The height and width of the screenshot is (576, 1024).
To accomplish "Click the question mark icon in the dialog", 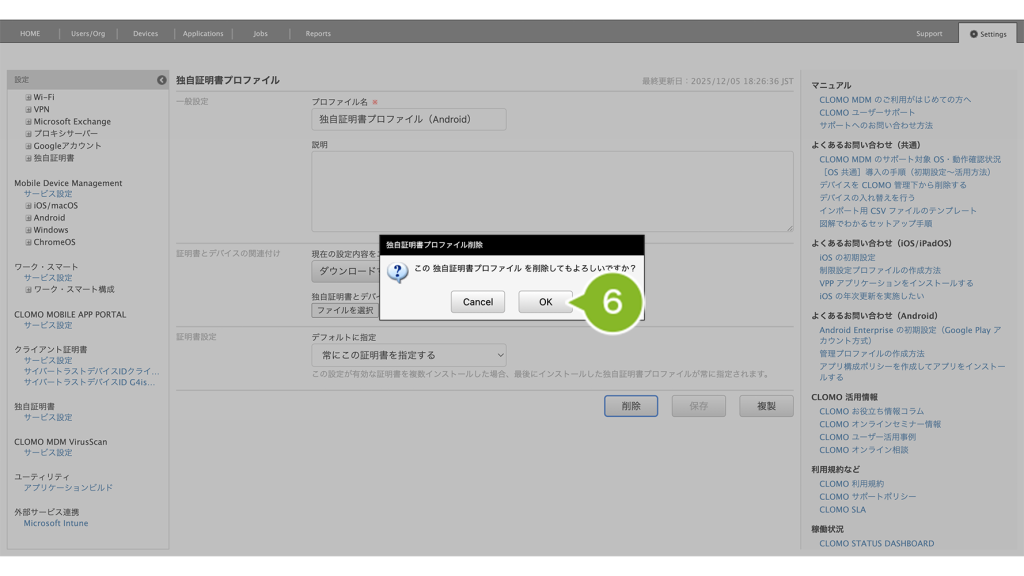I will tap(397, 271).
